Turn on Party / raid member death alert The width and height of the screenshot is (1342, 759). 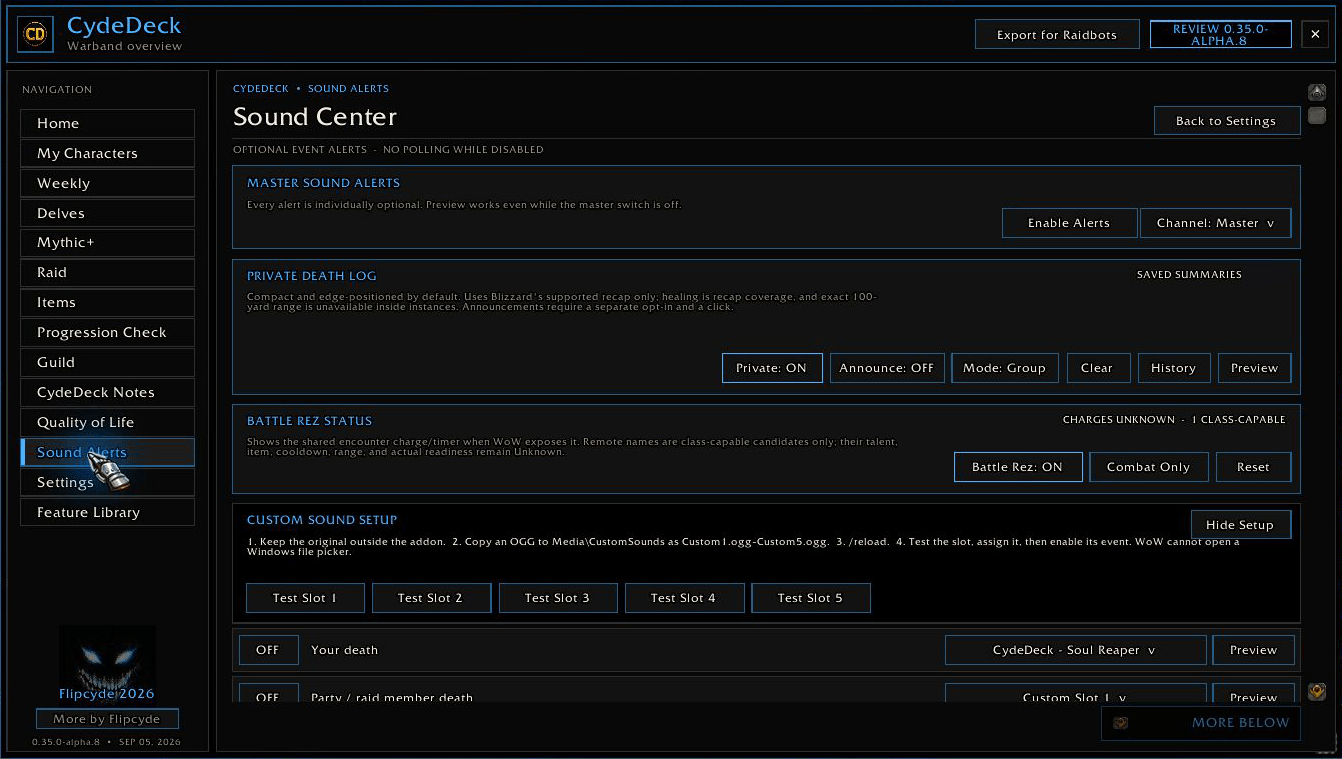click(x=268, y=692)
